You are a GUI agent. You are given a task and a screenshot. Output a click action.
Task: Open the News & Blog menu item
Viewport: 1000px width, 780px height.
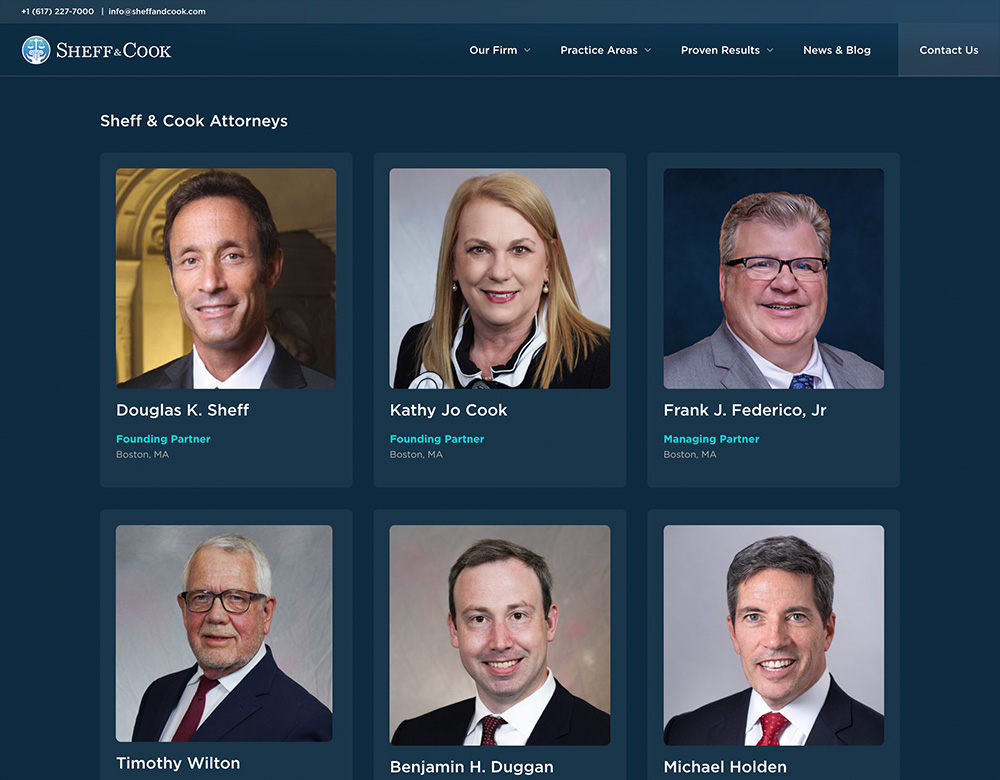(x=837, y=50)
